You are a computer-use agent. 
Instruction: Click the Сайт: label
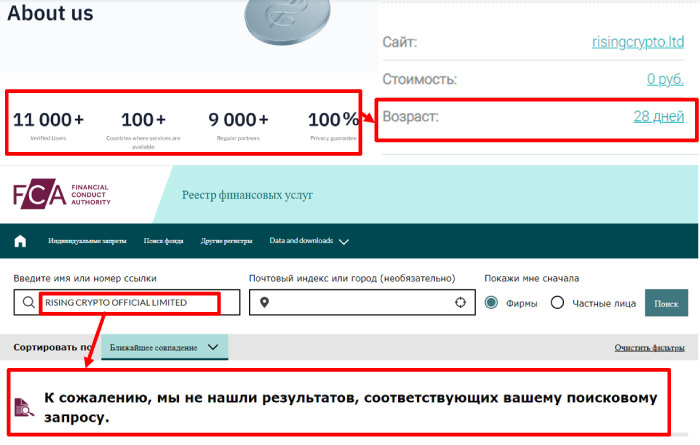(x=400, y=42)
